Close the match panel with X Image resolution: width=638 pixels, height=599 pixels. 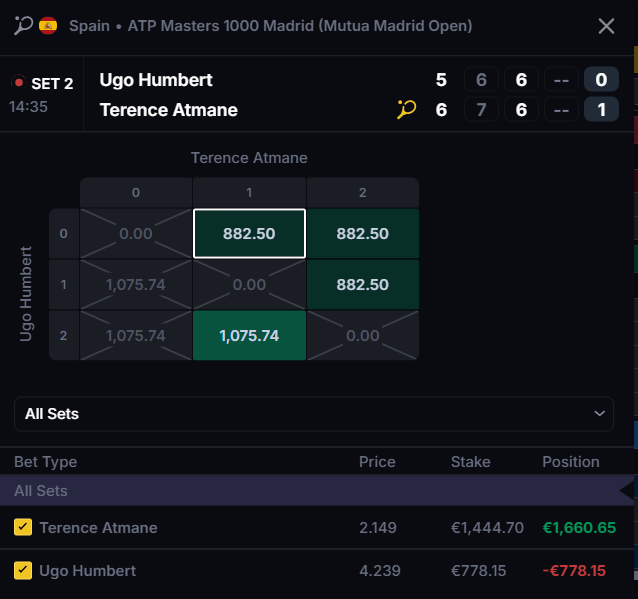point(606,26)
